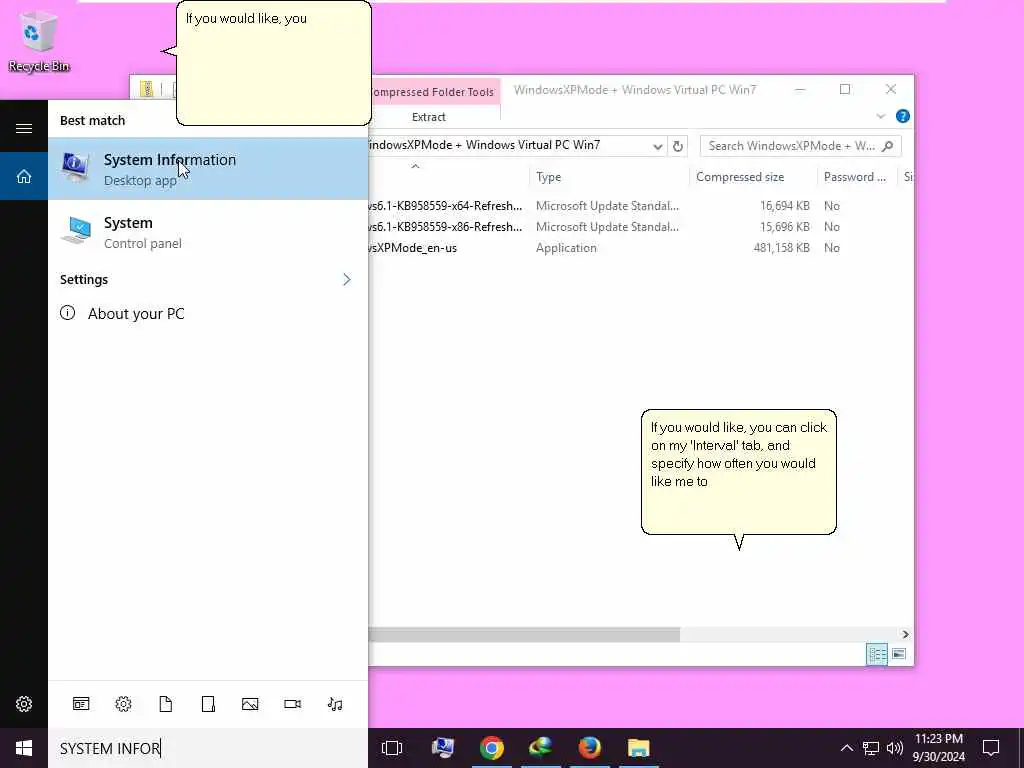Open the computer app icon beside Task View
Image resolution: width=1024 pixels, height=768 pixels.
click(x=443, y=748)
